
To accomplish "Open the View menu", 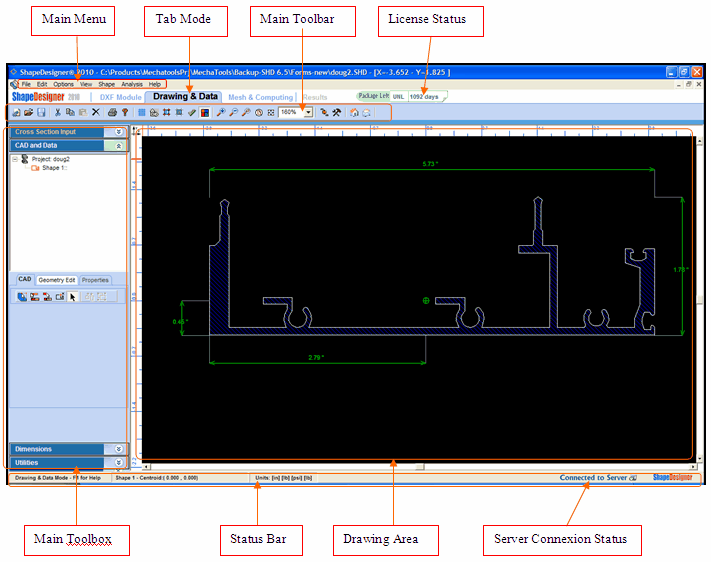I will click(x=86, y=84).
